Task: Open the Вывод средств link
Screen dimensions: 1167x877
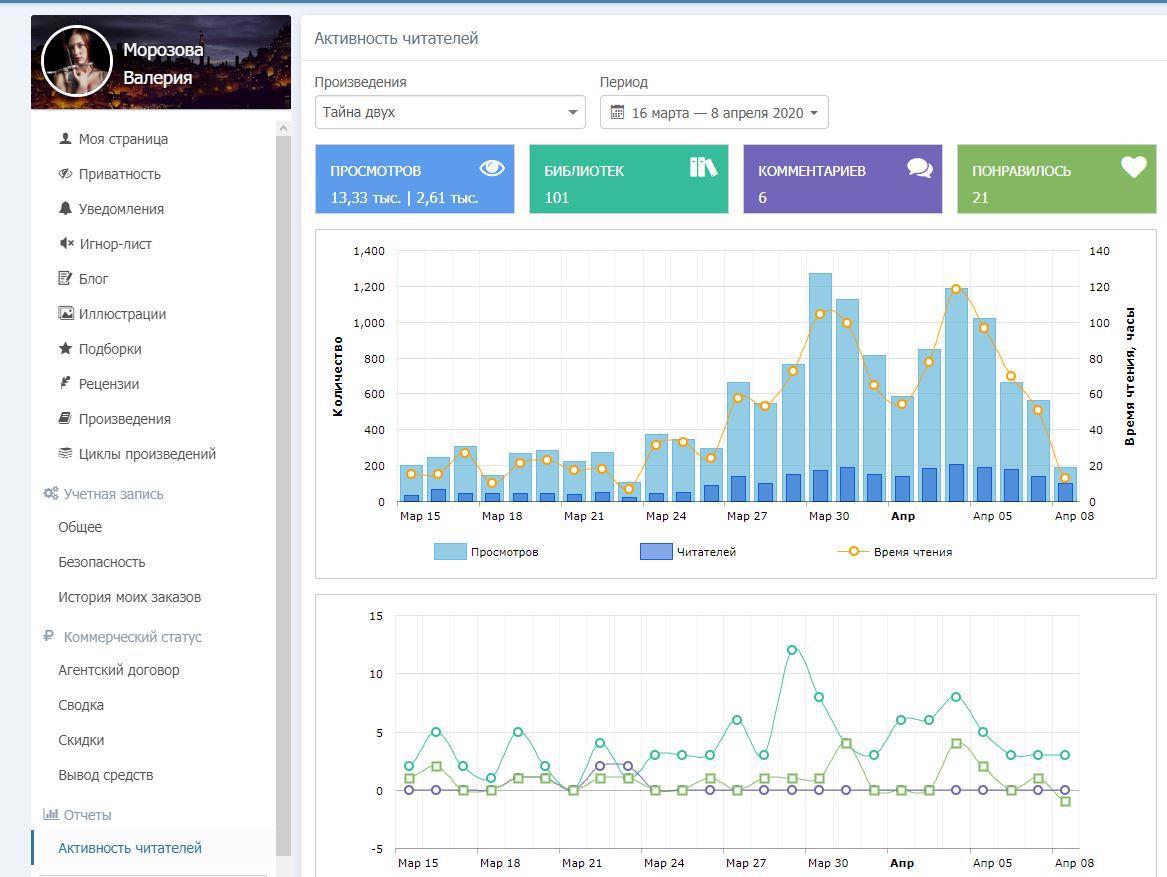Action: pos(105,775)
